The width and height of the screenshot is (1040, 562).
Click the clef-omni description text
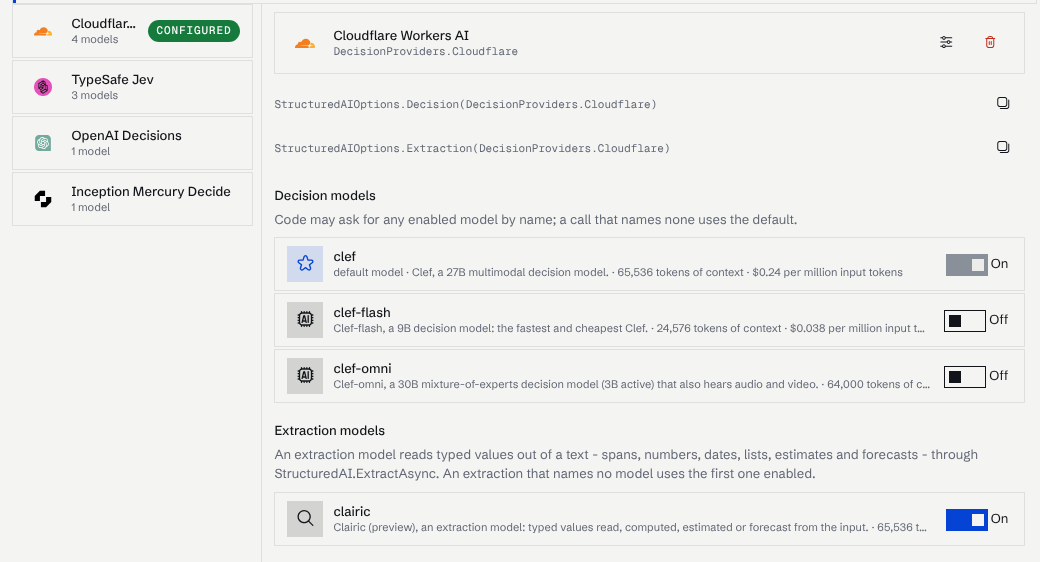pos(631,384)
